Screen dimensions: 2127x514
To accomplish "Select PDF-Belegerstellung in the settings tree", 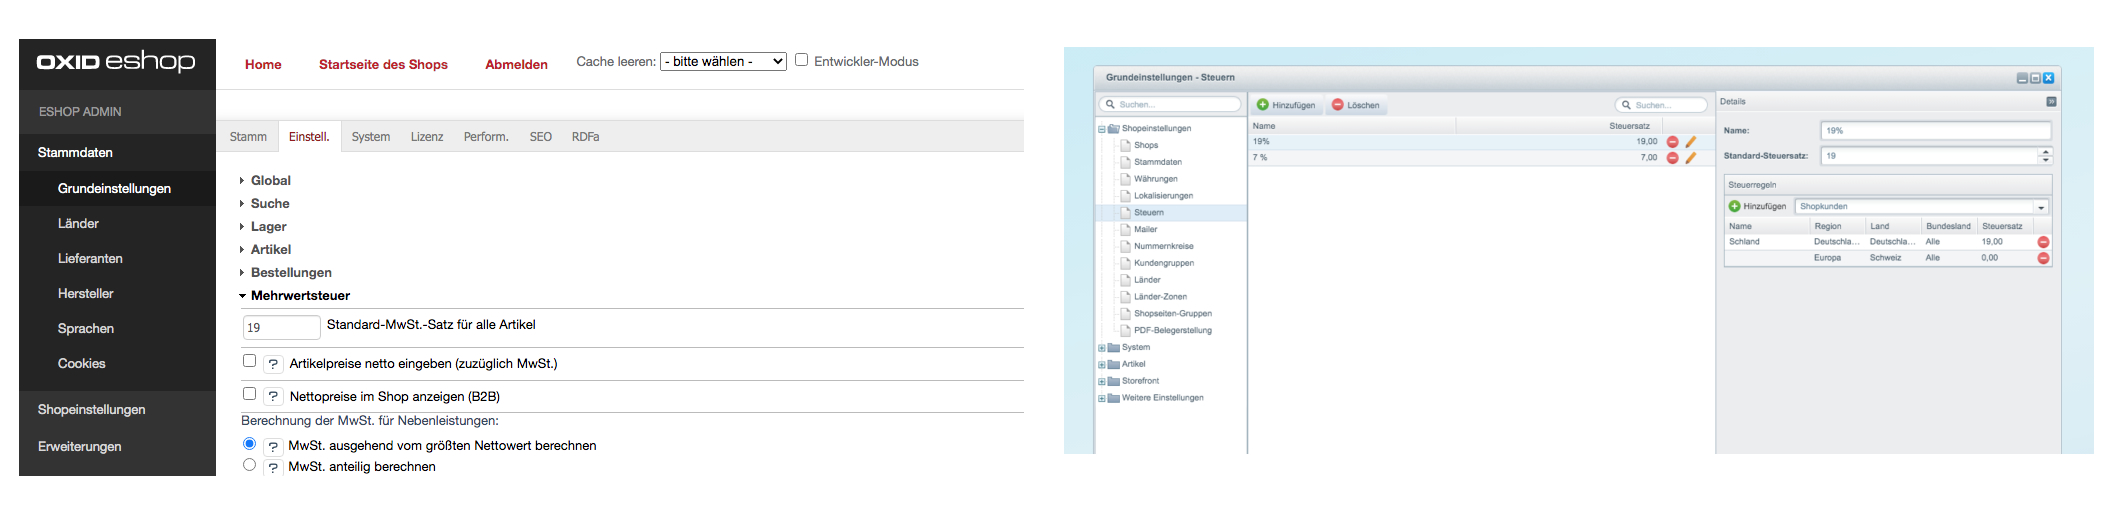I will pos(1172,331).
